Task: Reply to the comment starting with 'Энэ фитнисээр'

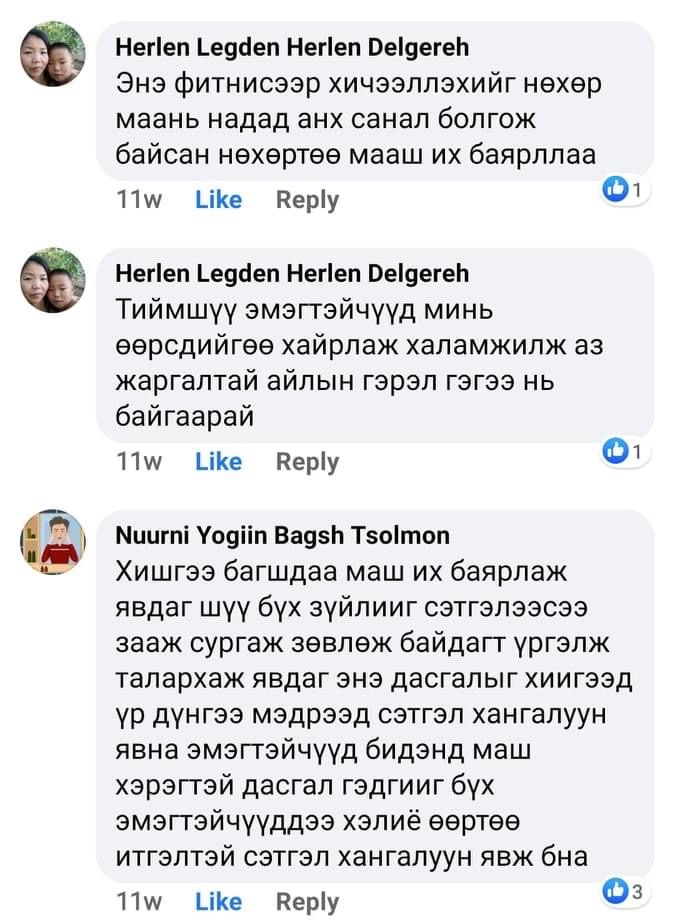Action: [x=307, y=200]
